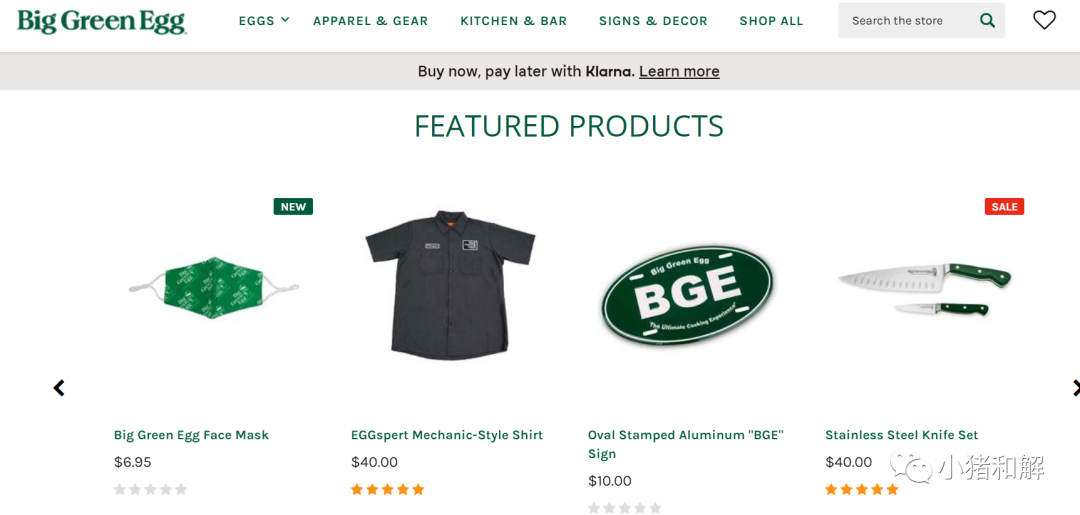Expand the EGGS dropdown menu
This screenshot has height=515, width=1080.
[263, 20]
